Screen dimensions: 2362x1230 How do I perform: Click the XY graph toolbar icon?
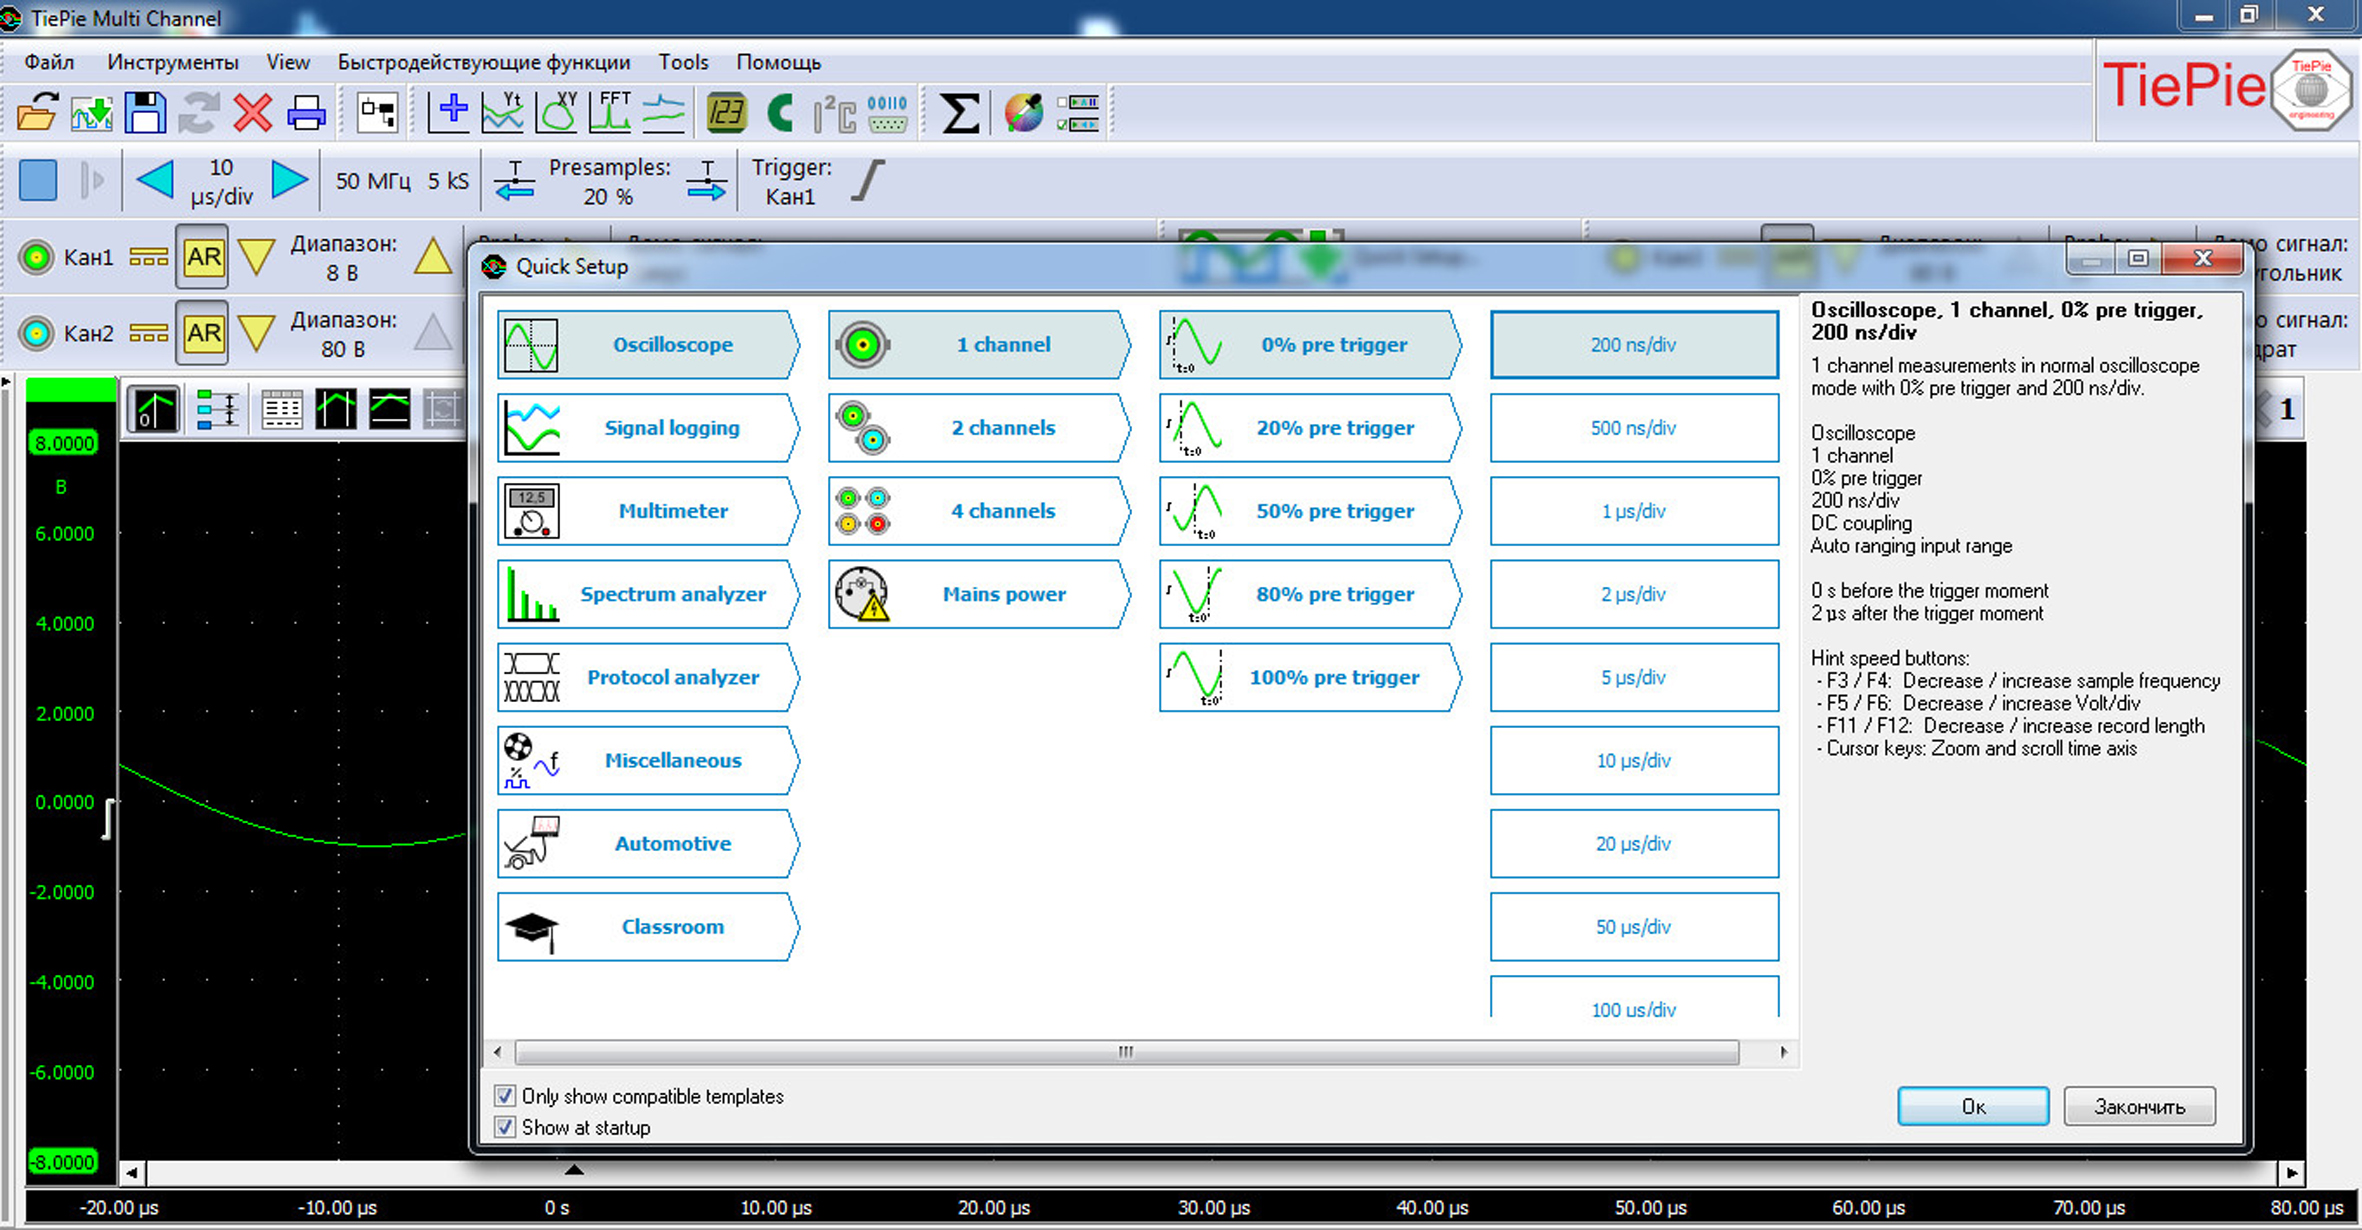click(x=557, y=113)
